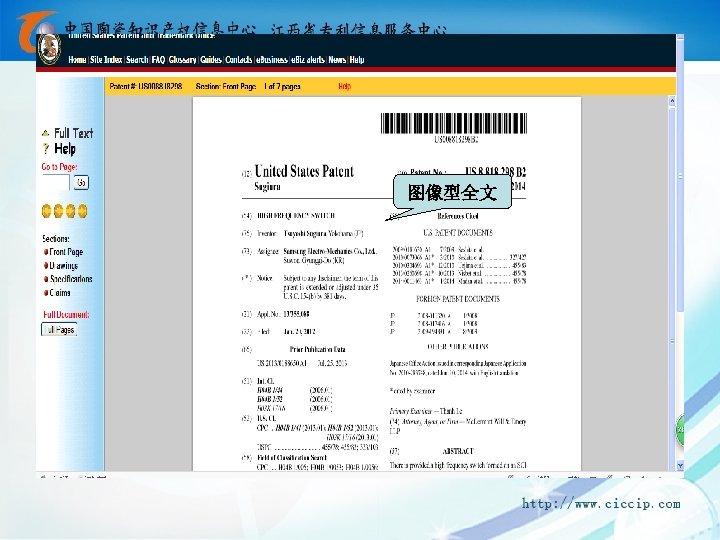The height and width of the screenshot is (540, 720).
Task: Jump to the Specifications section
Action: (71, 279)
